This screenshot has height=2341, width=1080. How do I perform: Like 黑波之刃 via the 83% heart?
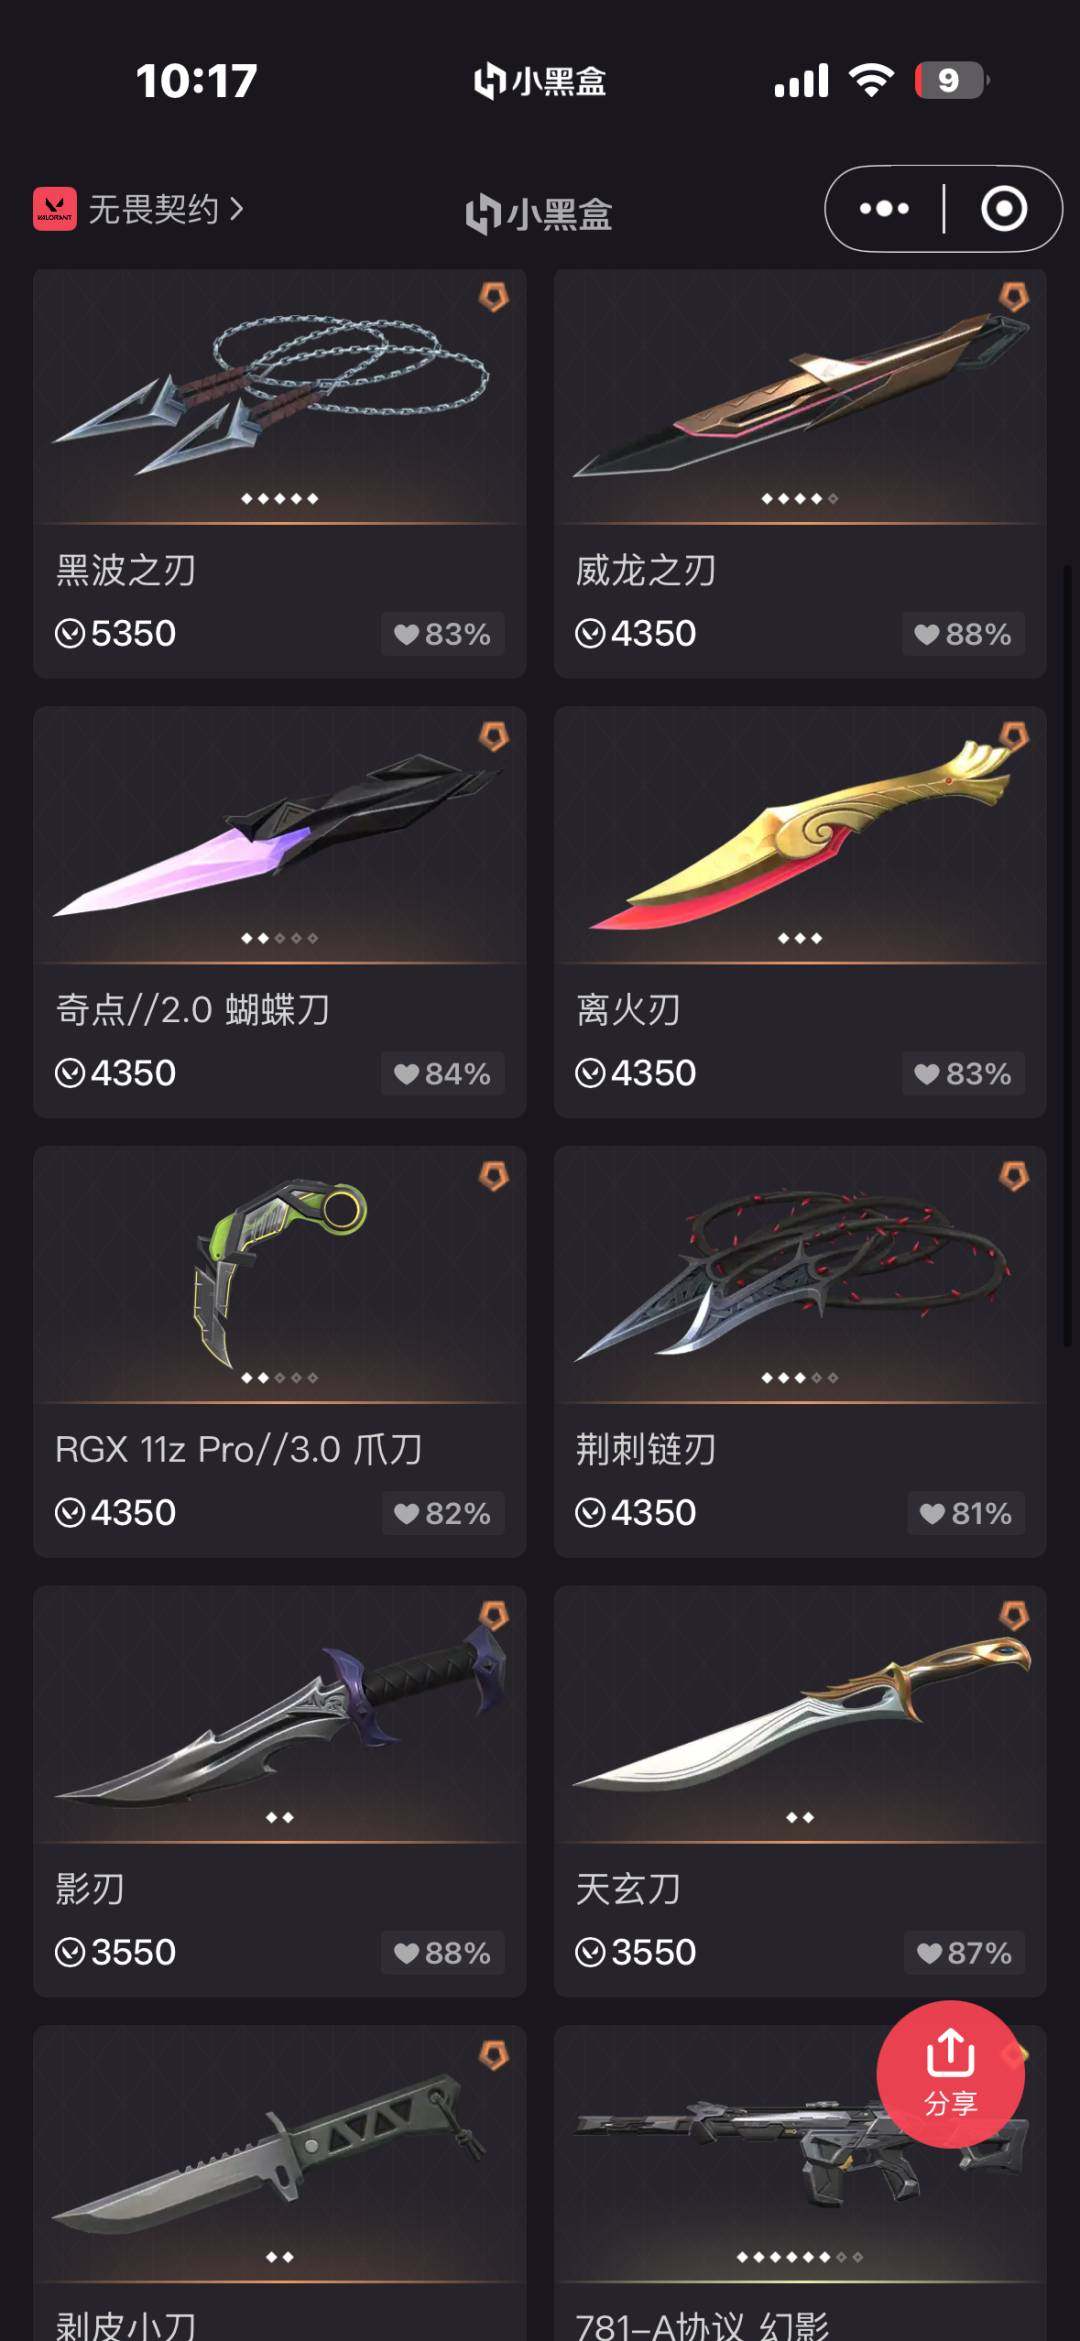click(x=442, y=634)
